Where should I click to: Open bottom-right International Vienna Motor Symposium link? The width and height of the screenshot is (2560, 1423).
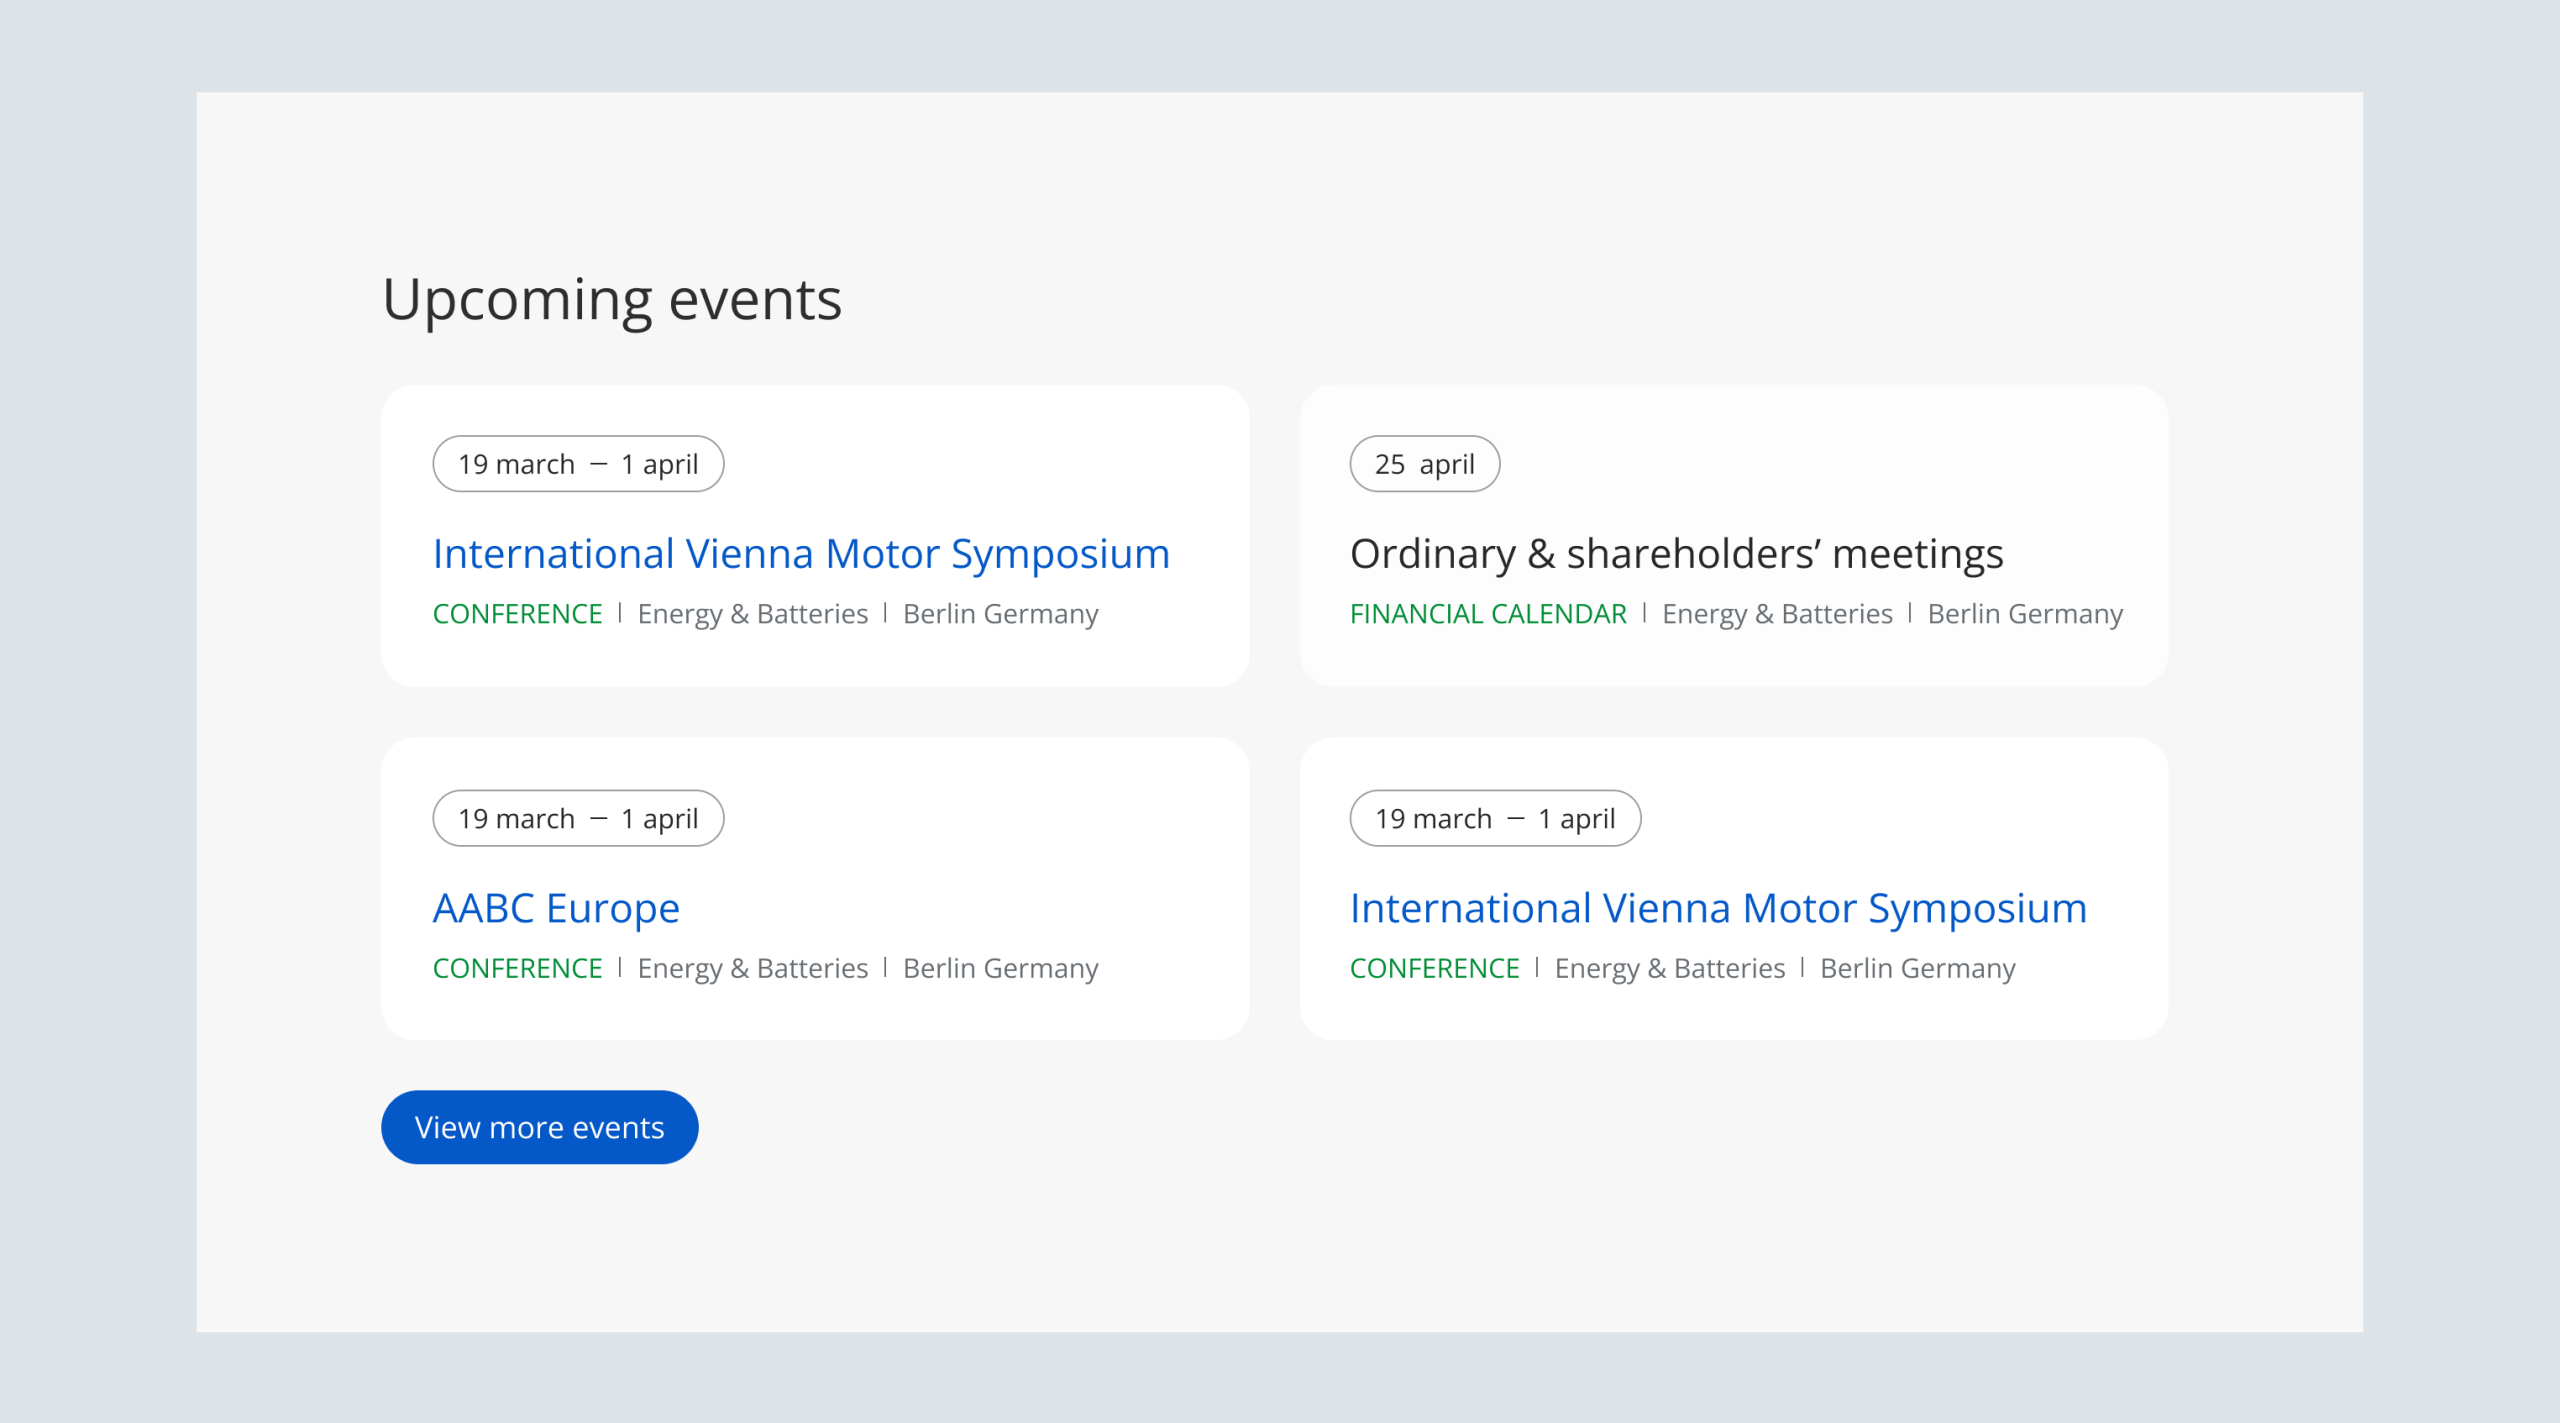pyautogui.click(x=1718, y=908)
